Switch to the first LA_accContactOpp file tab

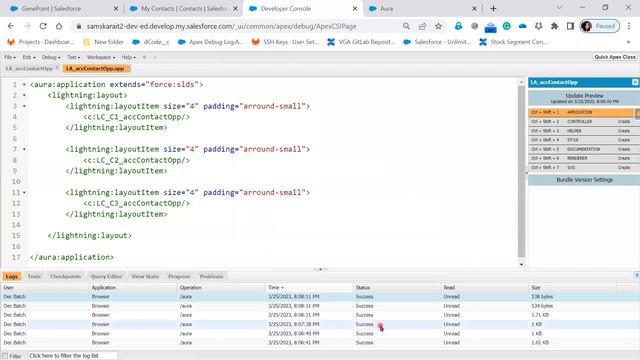point(30,69)
